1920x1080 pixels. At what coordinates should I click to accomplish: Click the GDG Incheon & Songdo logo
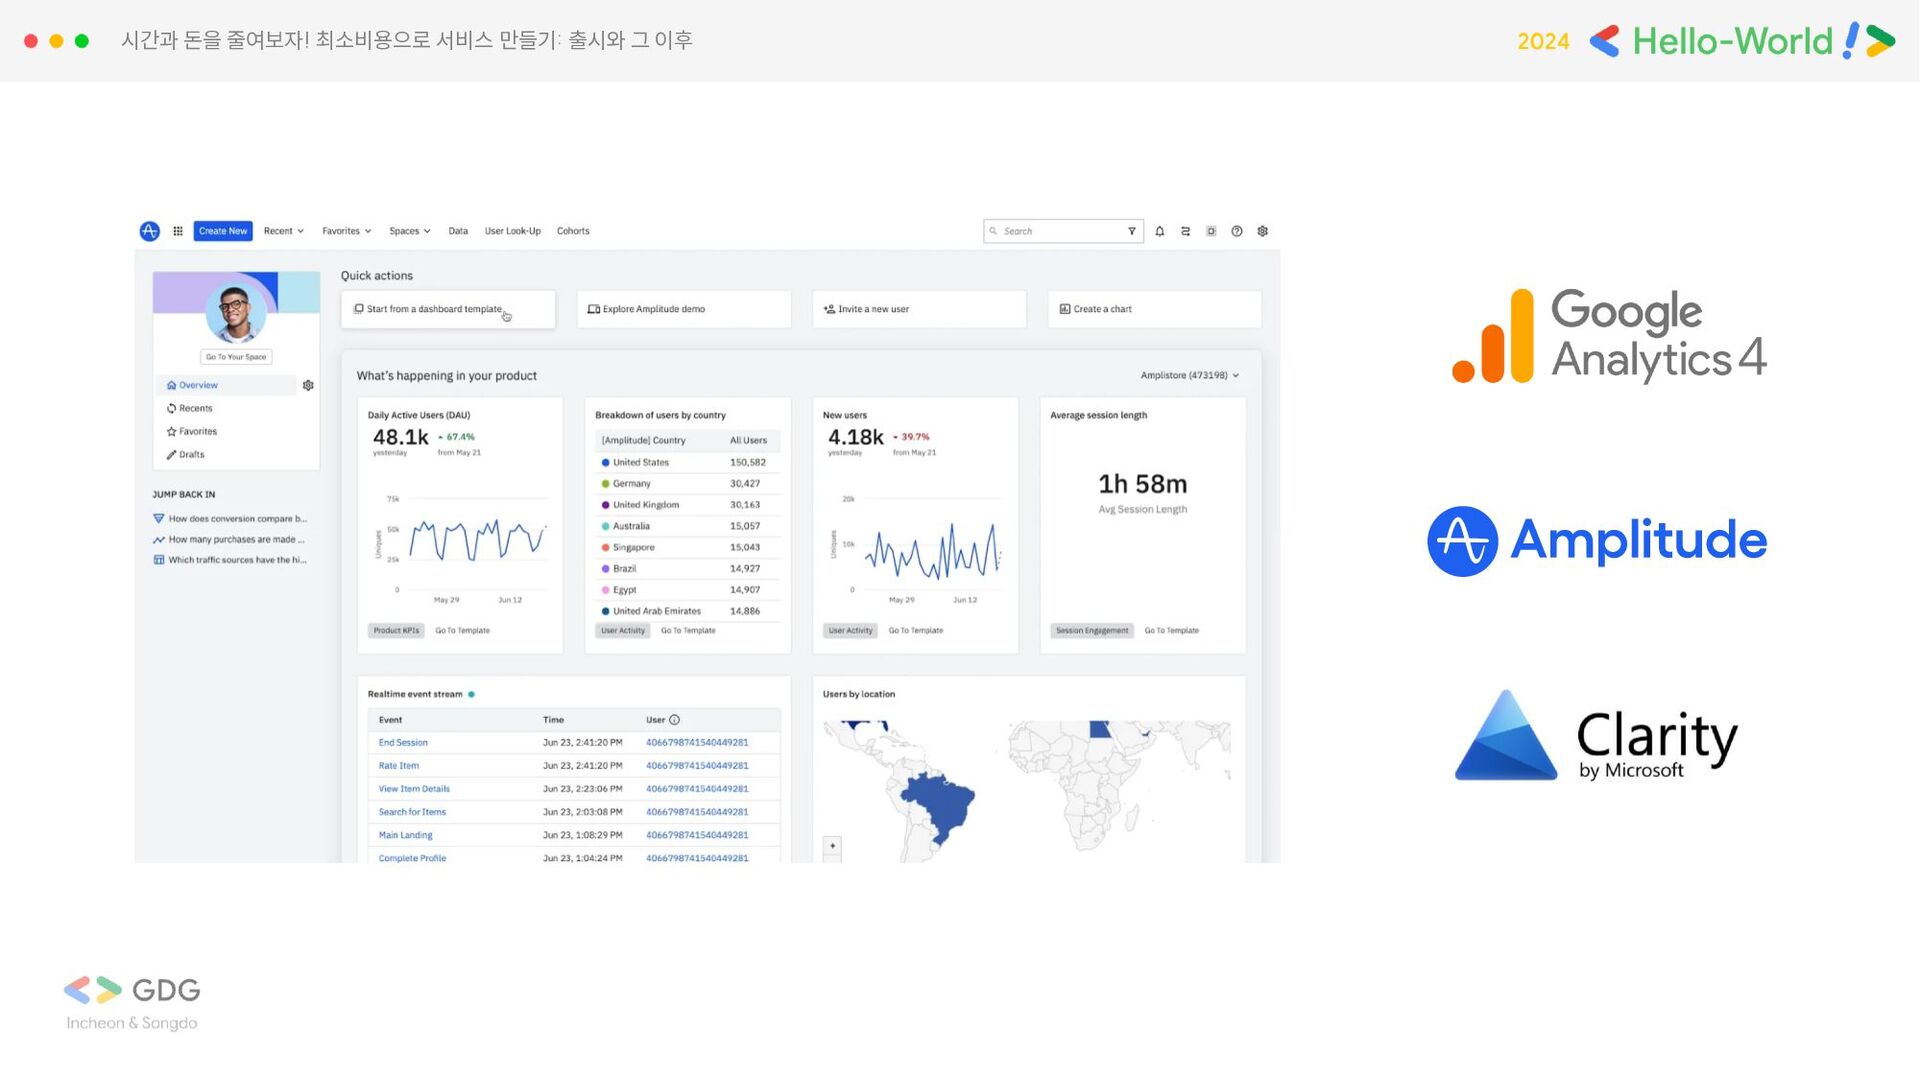pyautogui.click(x=132, y=1003)
